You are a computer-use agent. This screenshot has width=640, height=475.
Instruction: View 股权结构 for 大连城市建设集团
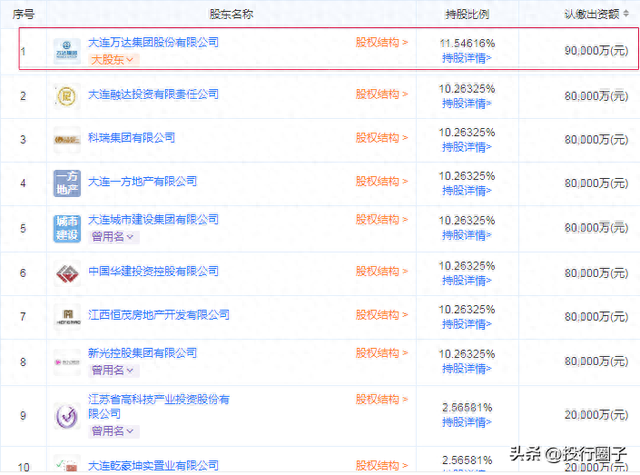[x=382, y=220]
